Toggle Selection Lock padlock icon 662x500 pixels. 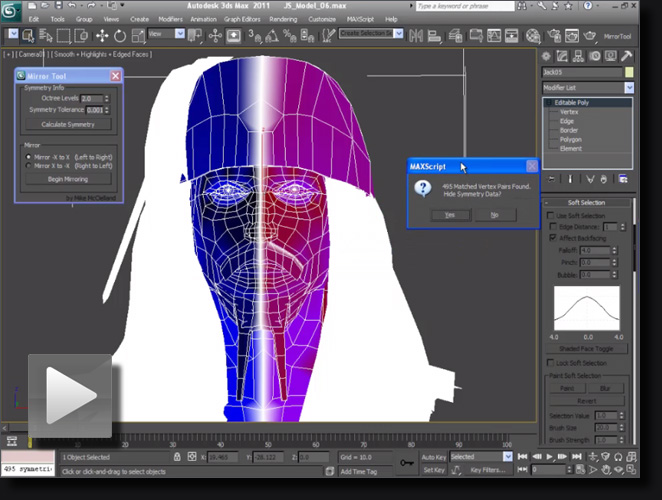(x=177, y=457)
